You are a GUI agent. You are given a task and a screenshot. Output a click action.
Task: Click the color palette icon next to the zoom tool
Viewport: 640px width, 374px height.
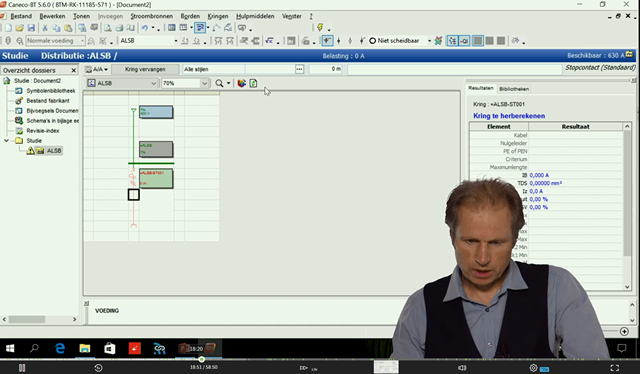click(242, 83)
